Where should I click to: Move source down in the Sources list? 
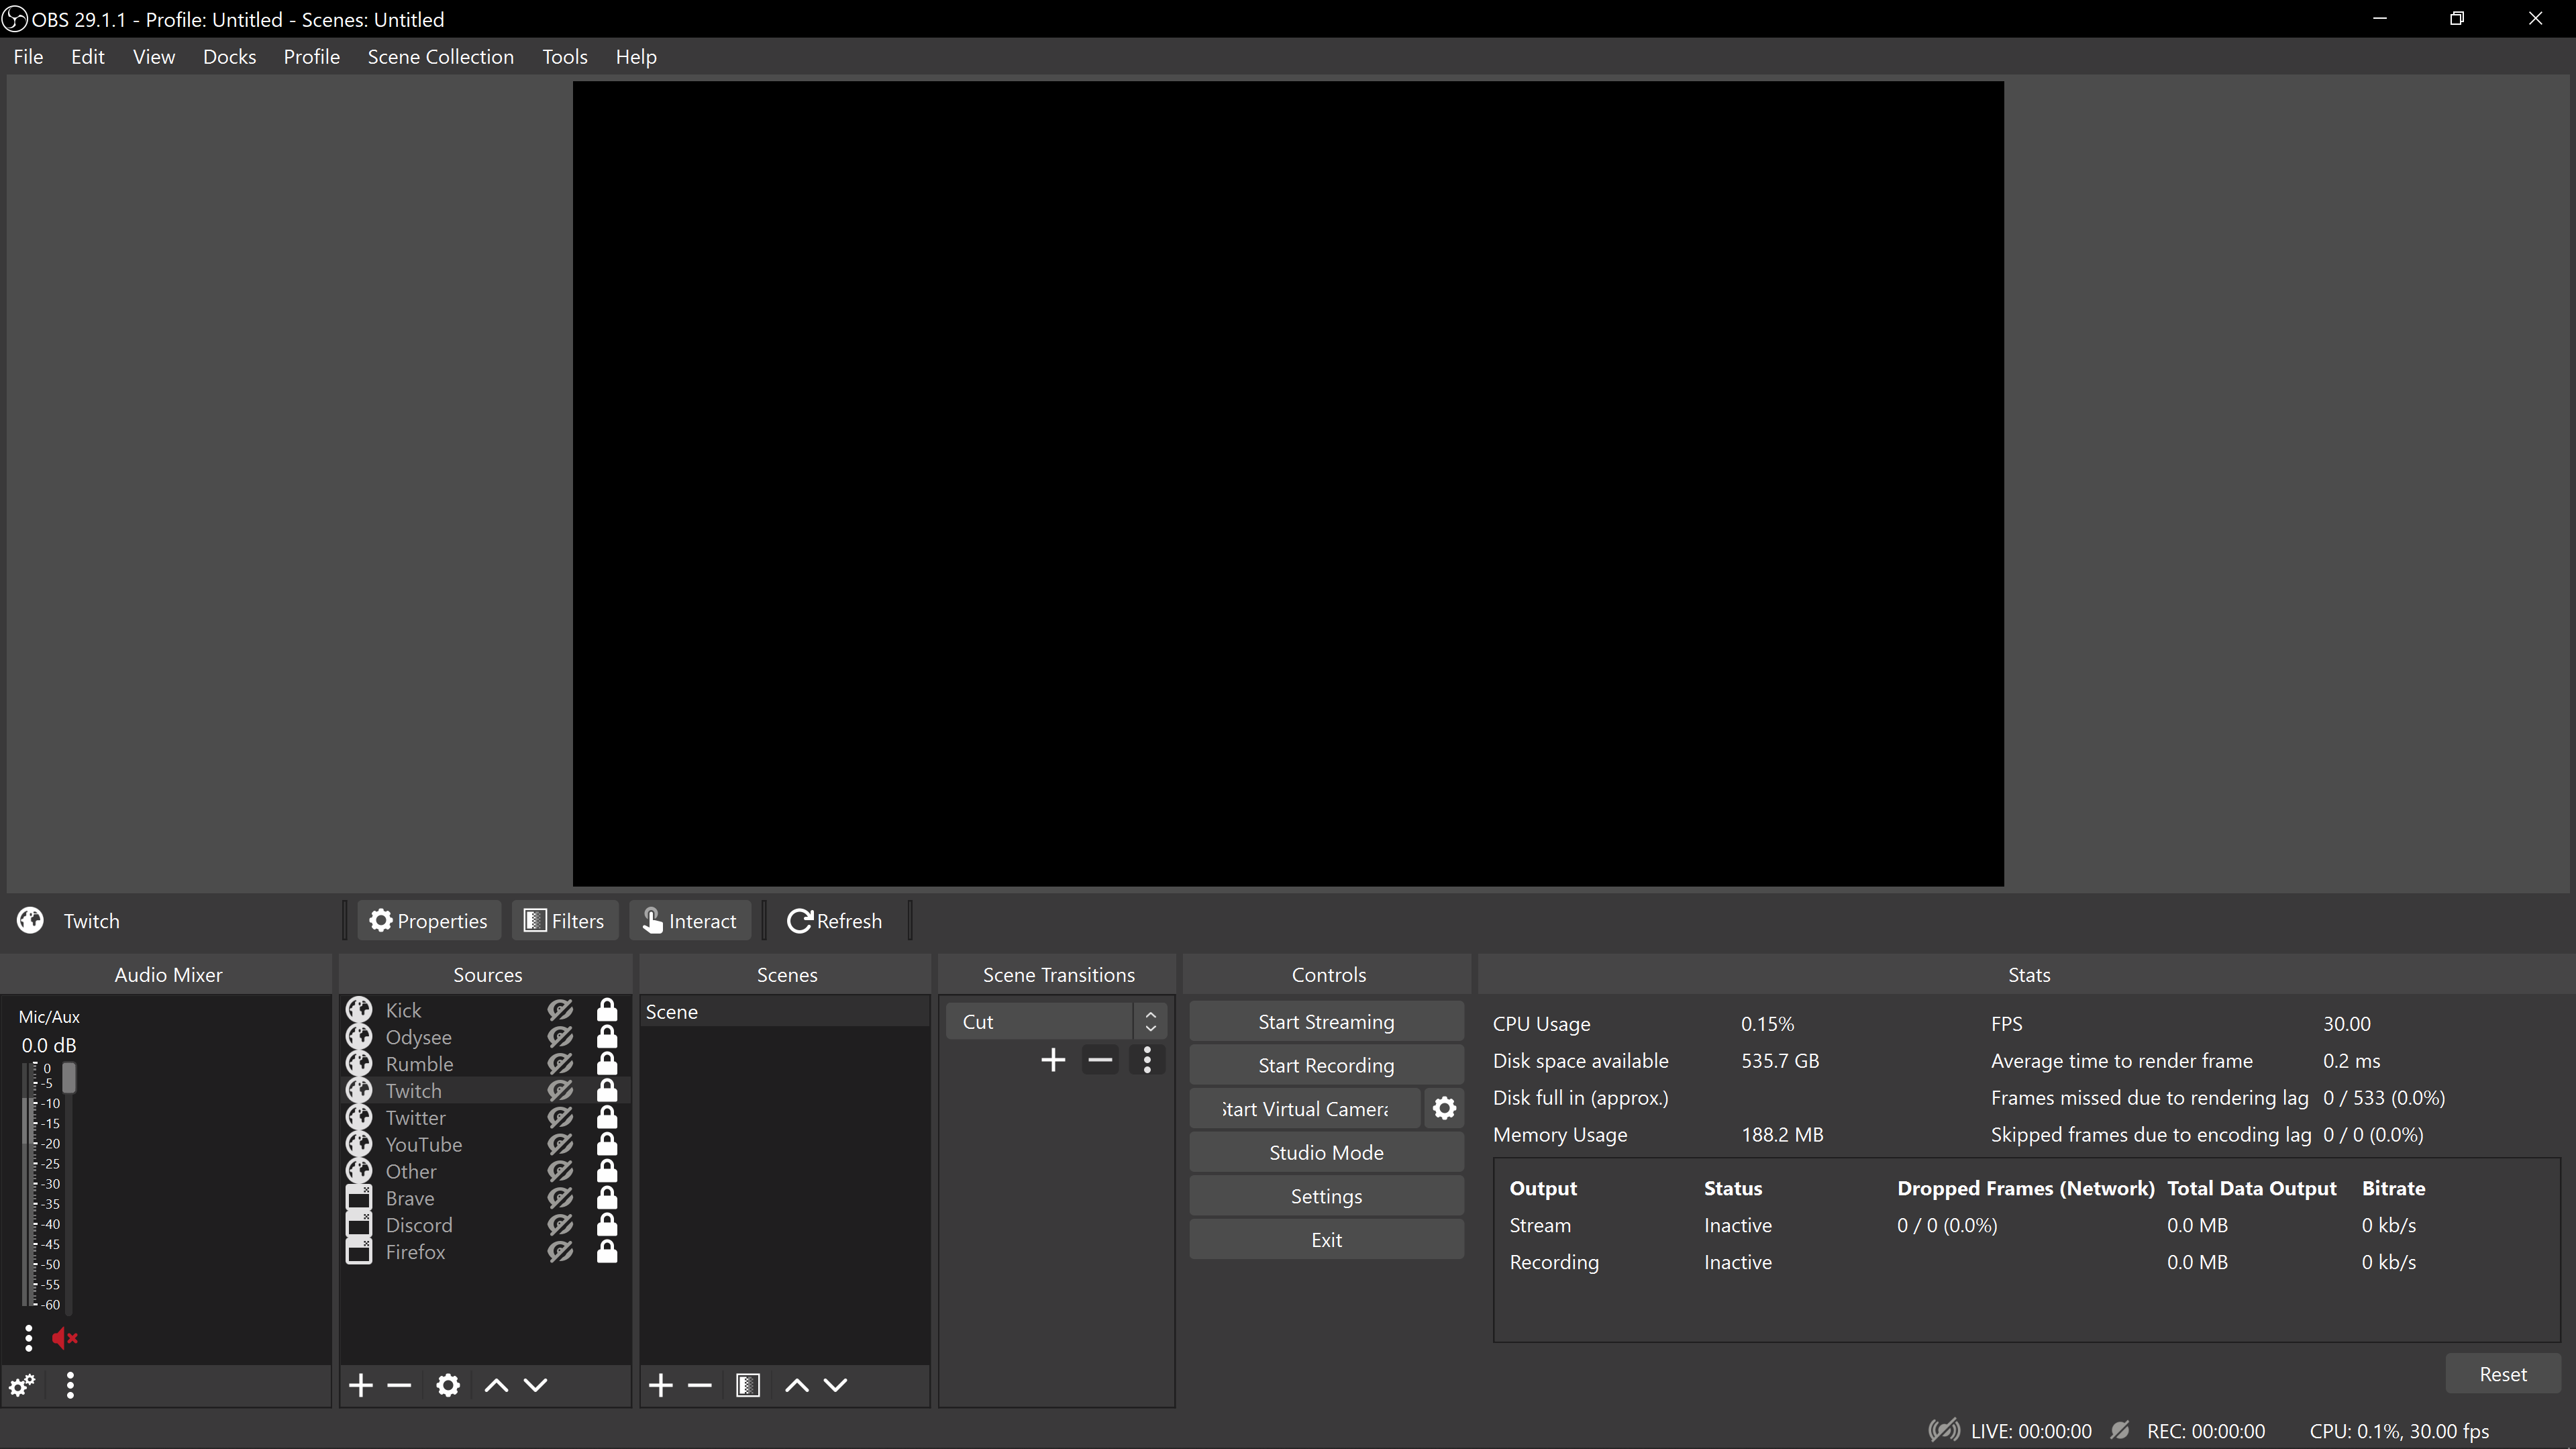[536, 1385]
